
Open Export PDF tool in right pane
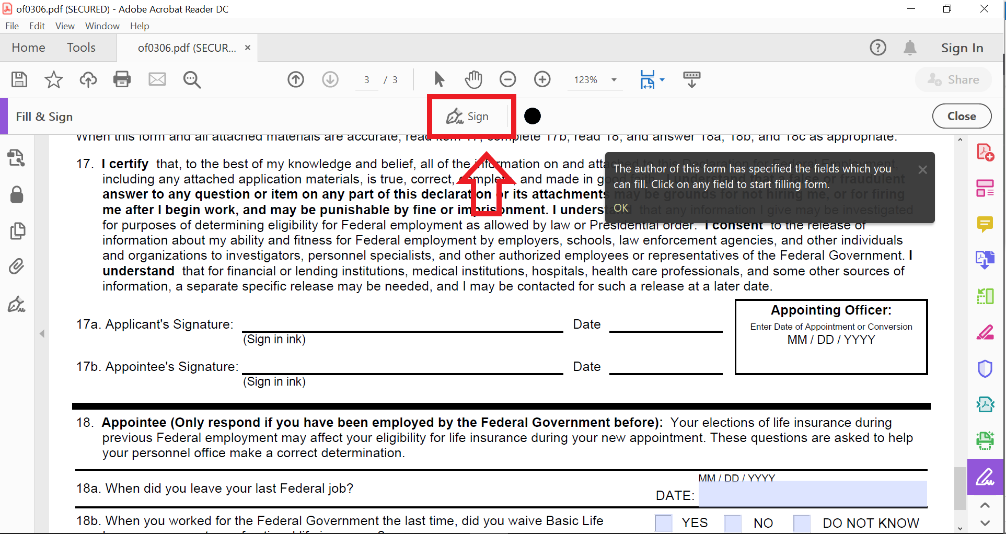click(x=985, y=259)
